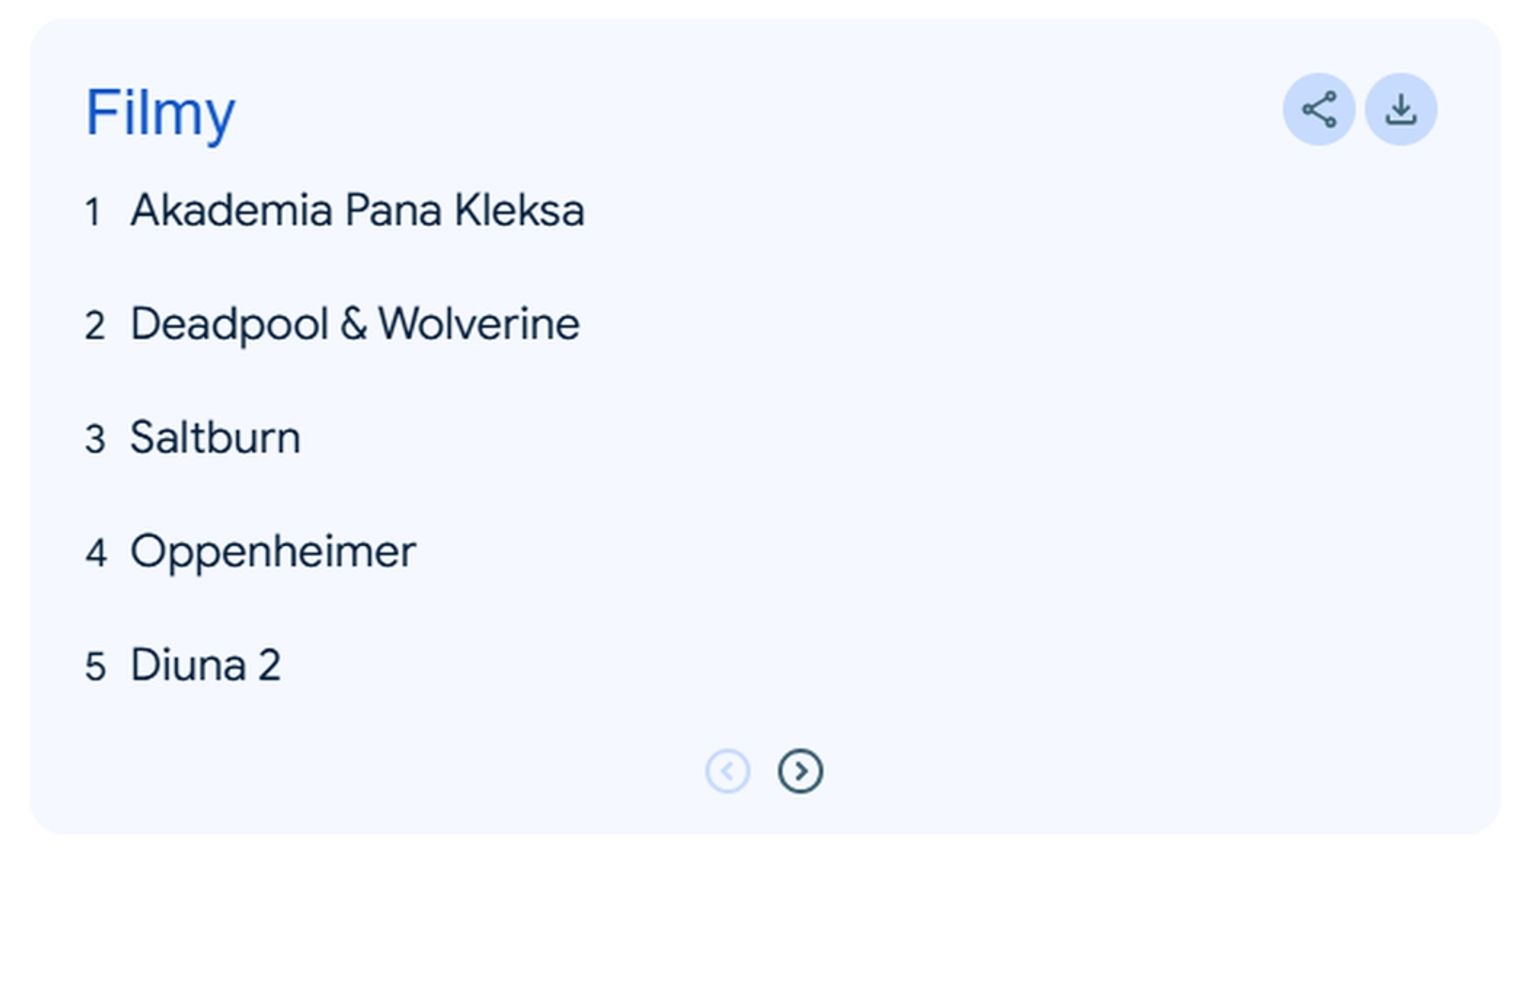
Task: Go to the next page of films
Action: [800, 771]
